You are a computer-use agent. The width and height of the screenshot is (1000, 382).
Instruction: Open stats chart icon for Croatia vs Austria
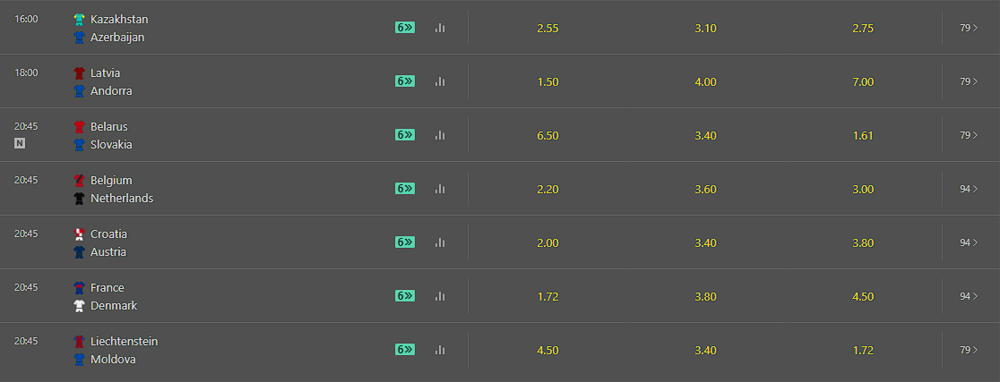click(x=439, y=242)
